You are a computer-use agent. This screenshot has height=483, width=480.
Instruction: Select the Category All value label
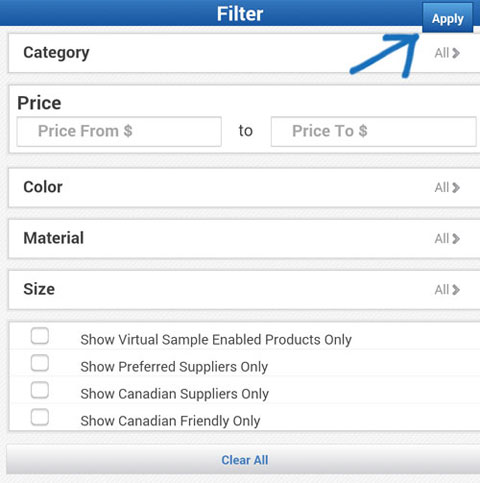pyautogui.click(x=442, y=53)
